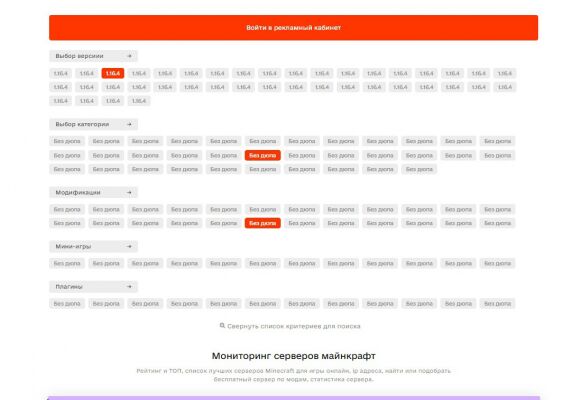Click the description paragraph starting "Рейтинг и ТОП"
The height and width of the screenshot is (400, 581).
(293, 375)
